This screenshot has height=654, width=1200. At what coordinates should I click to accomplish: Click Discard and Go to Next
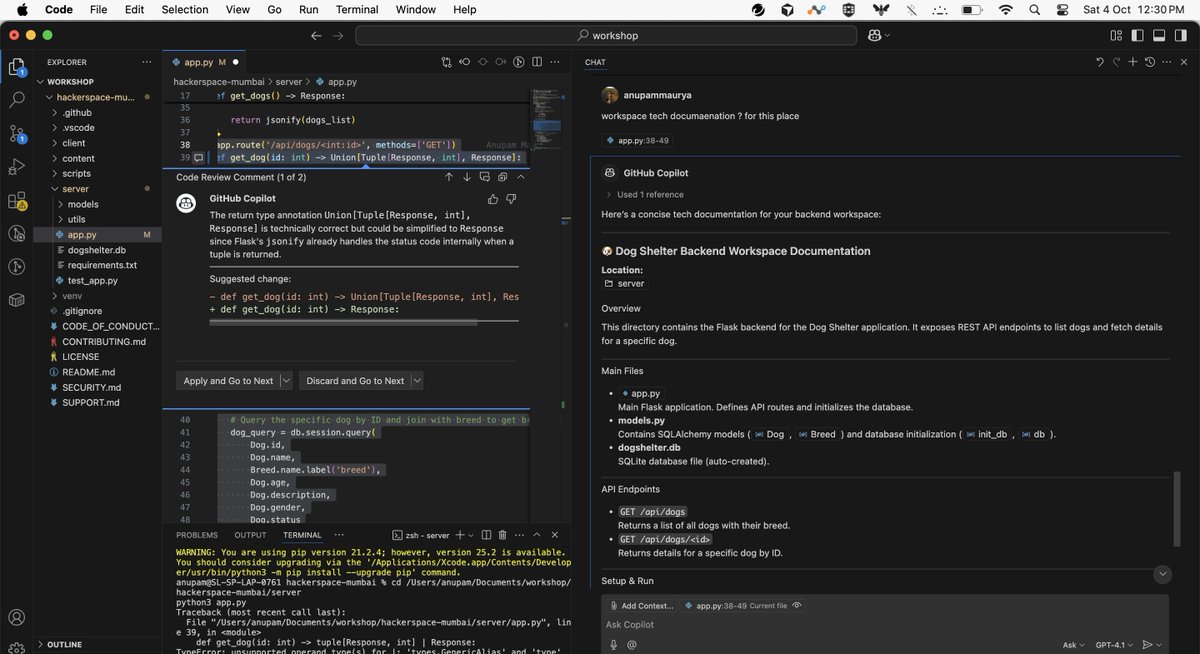tap(355, 381)
